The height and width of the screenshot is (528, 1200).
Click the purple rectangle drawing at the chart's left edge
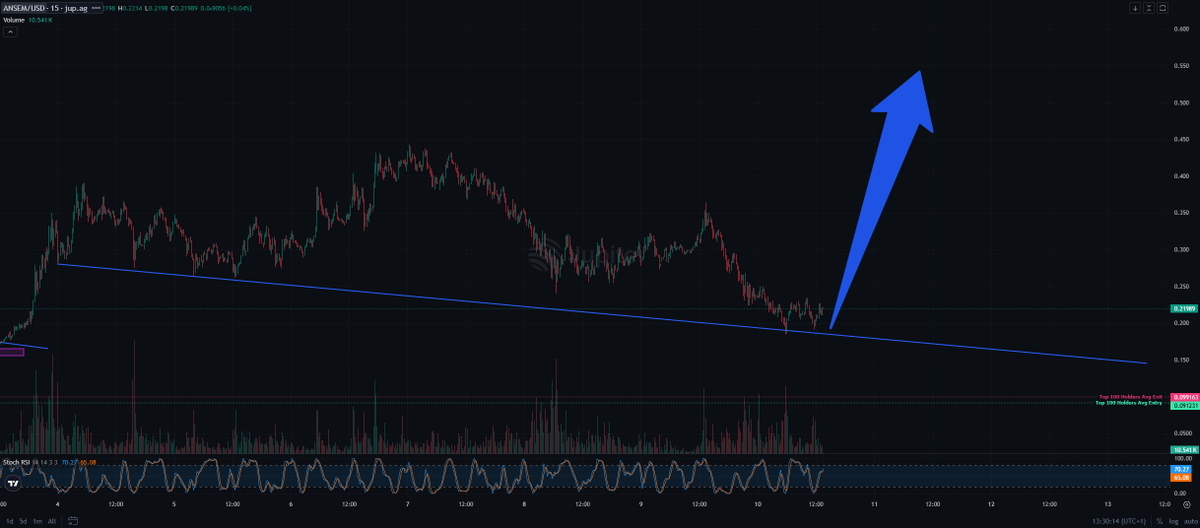tap(11, 351)
